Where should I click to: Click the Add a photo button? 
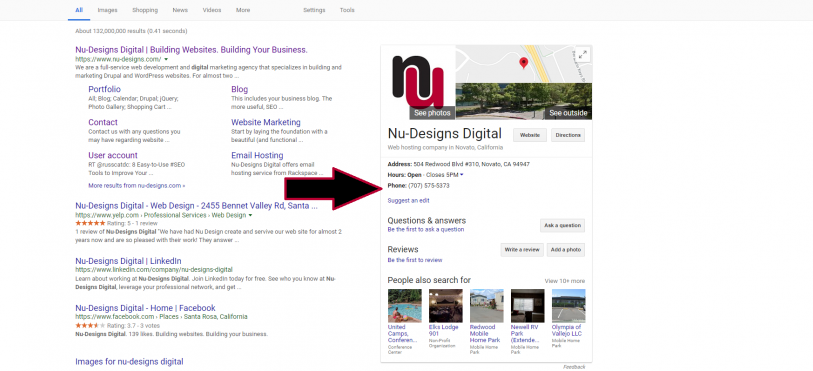[x=565, y=250]
